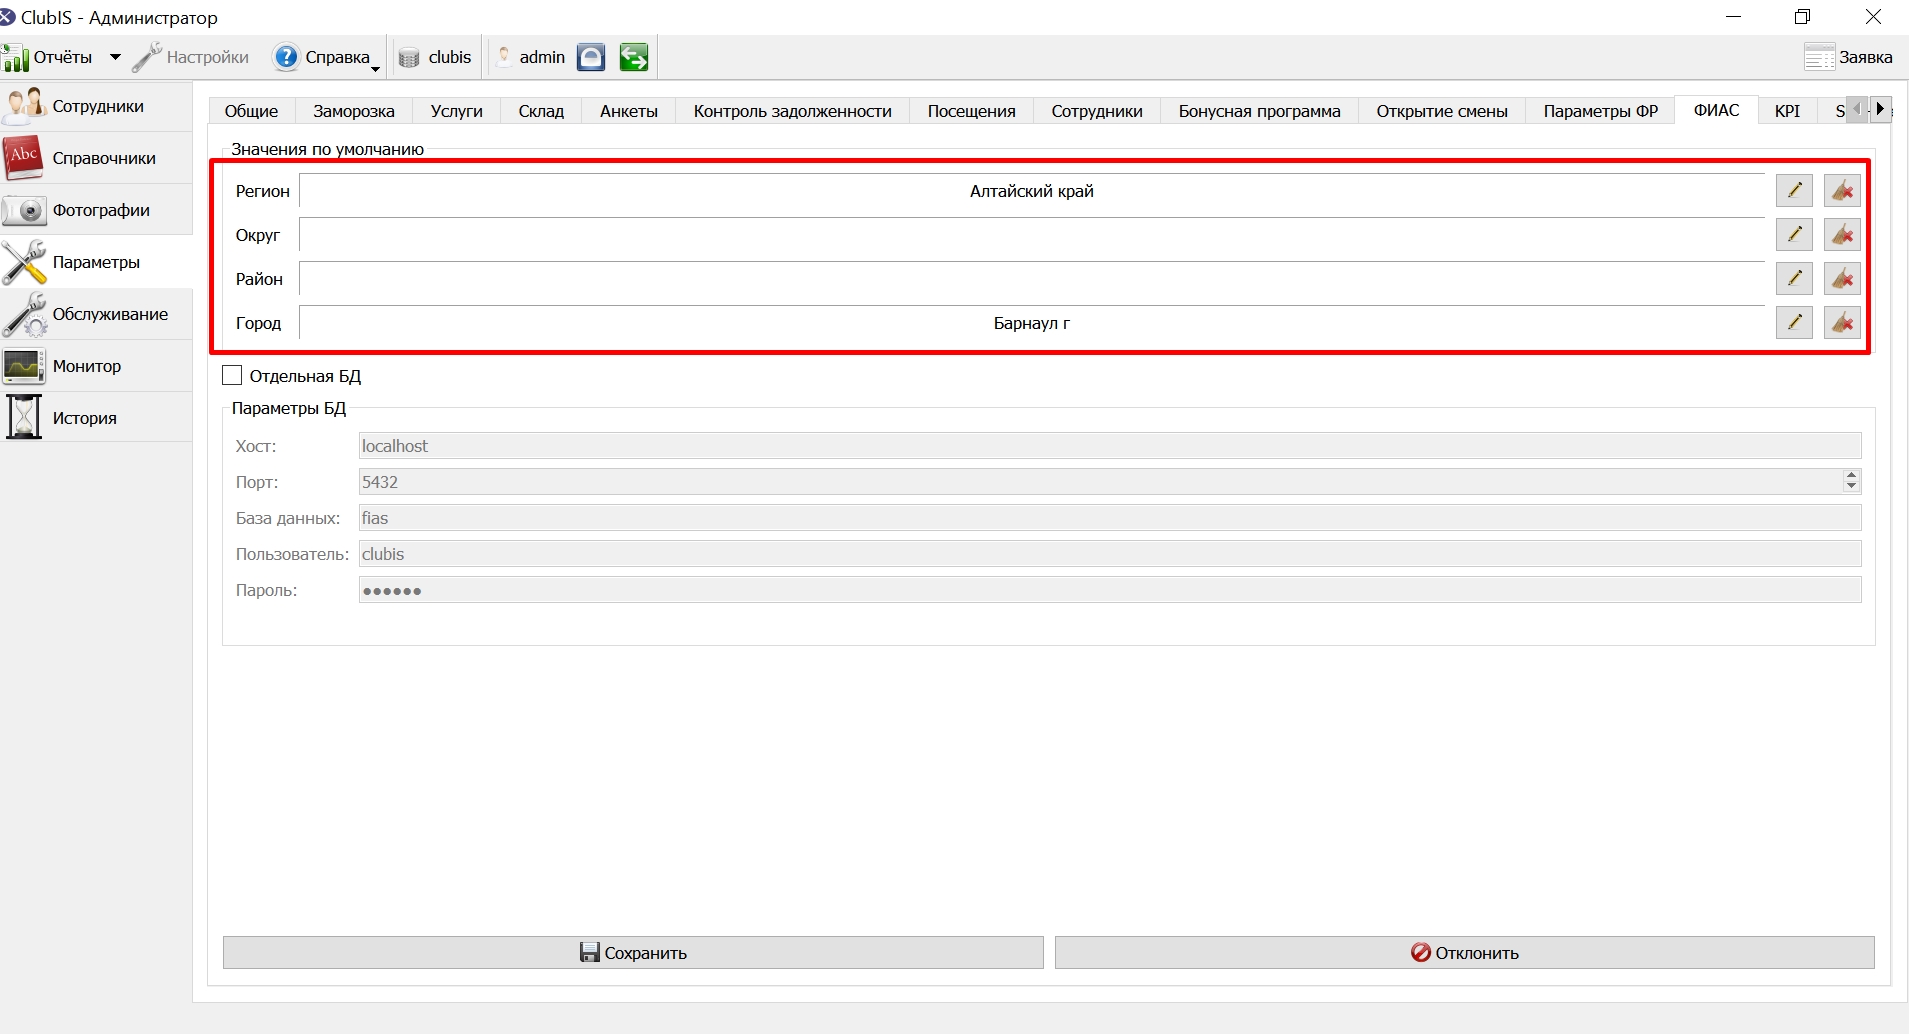Switch to the Анкеты tab
1909x1034 pixels.
pos(629,111)
